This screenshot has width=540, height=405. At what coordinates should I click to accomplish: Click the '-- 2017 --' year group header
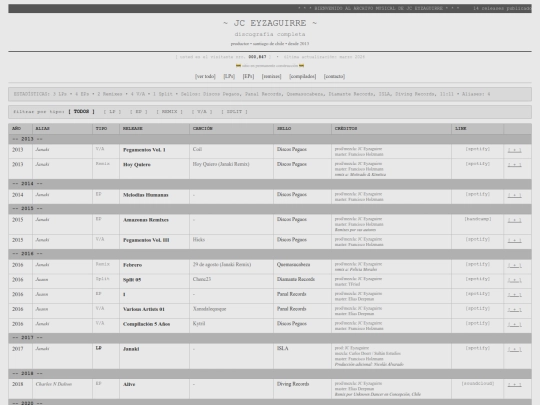[x=270, y=338]
